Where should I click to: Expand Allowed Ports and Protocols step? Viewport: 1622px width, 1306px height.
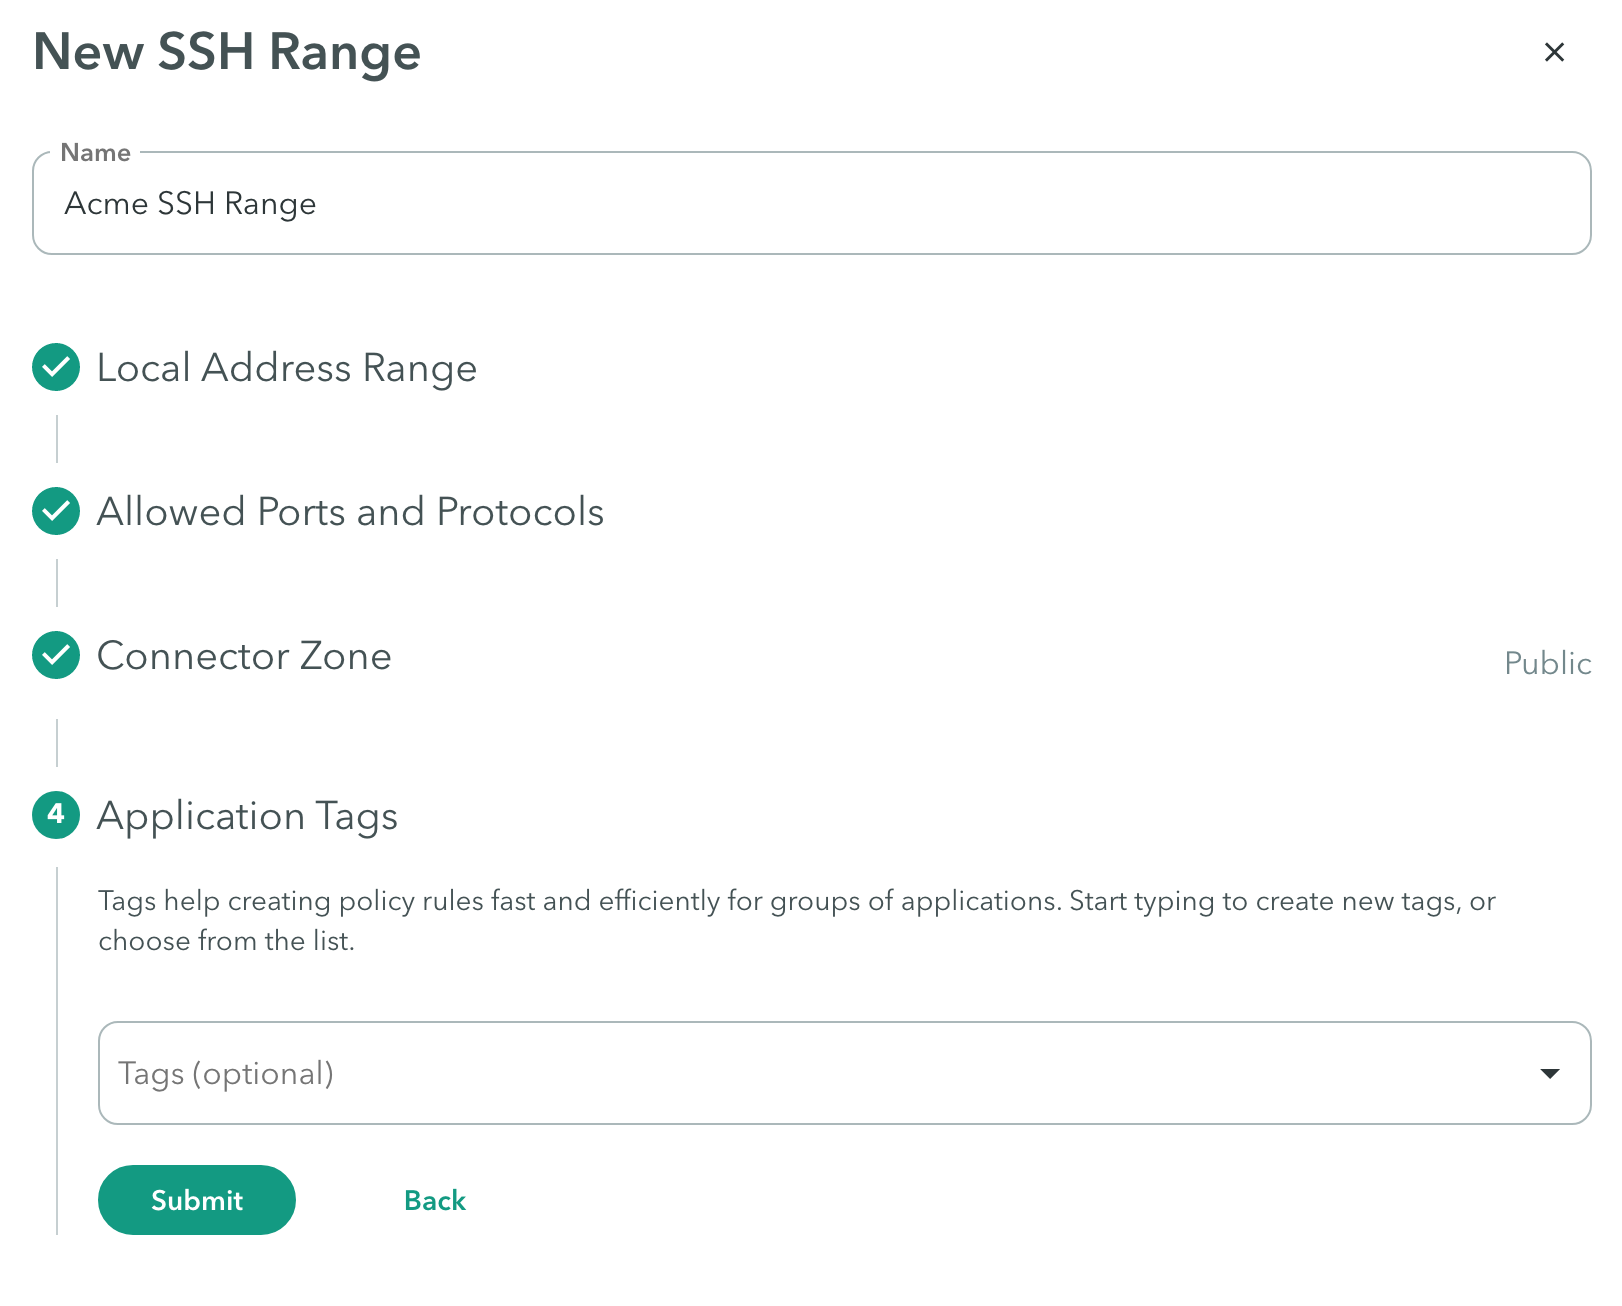tap(350, 512)
